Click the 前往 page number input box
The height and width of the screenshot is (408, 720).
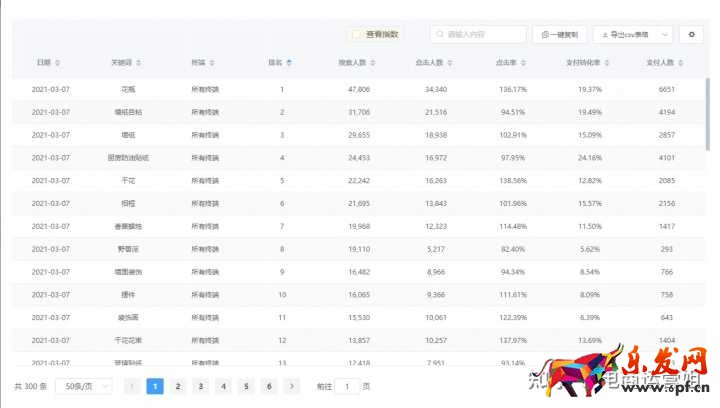[x=347, y=386]
